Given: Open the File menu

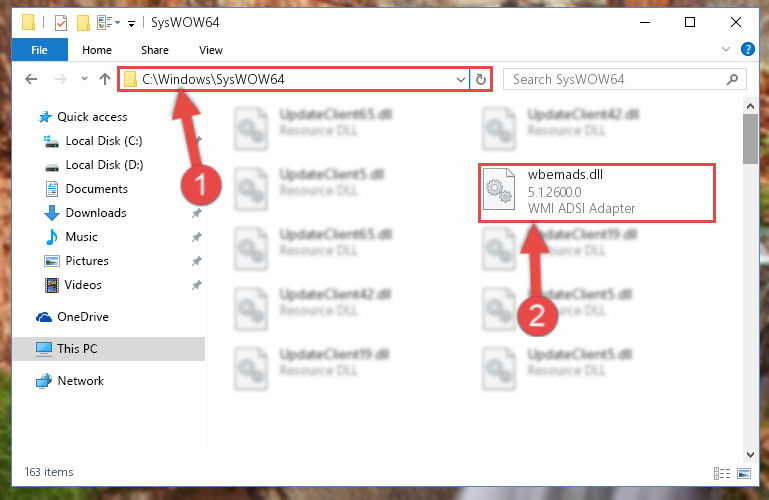Looking at the screenshot, I should point(40,50).
